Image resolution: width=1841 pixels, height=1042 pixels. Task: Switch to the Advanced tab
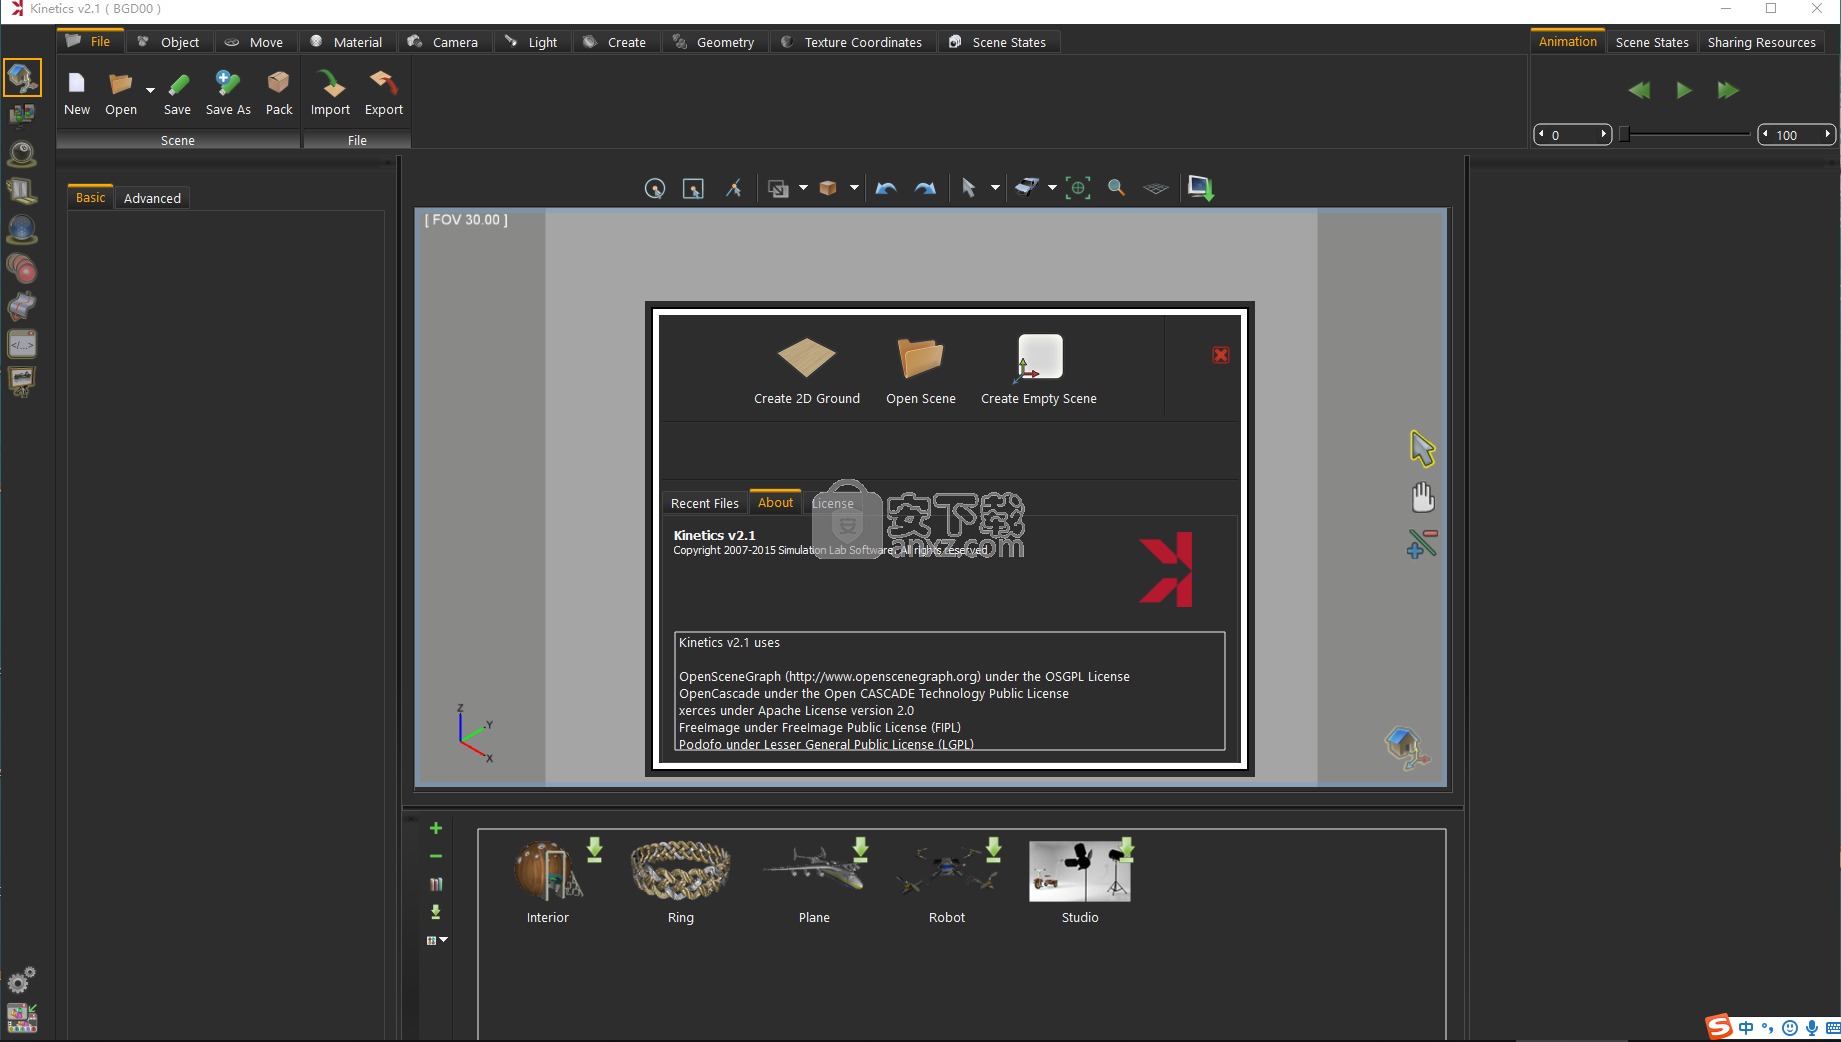[152, 198]
